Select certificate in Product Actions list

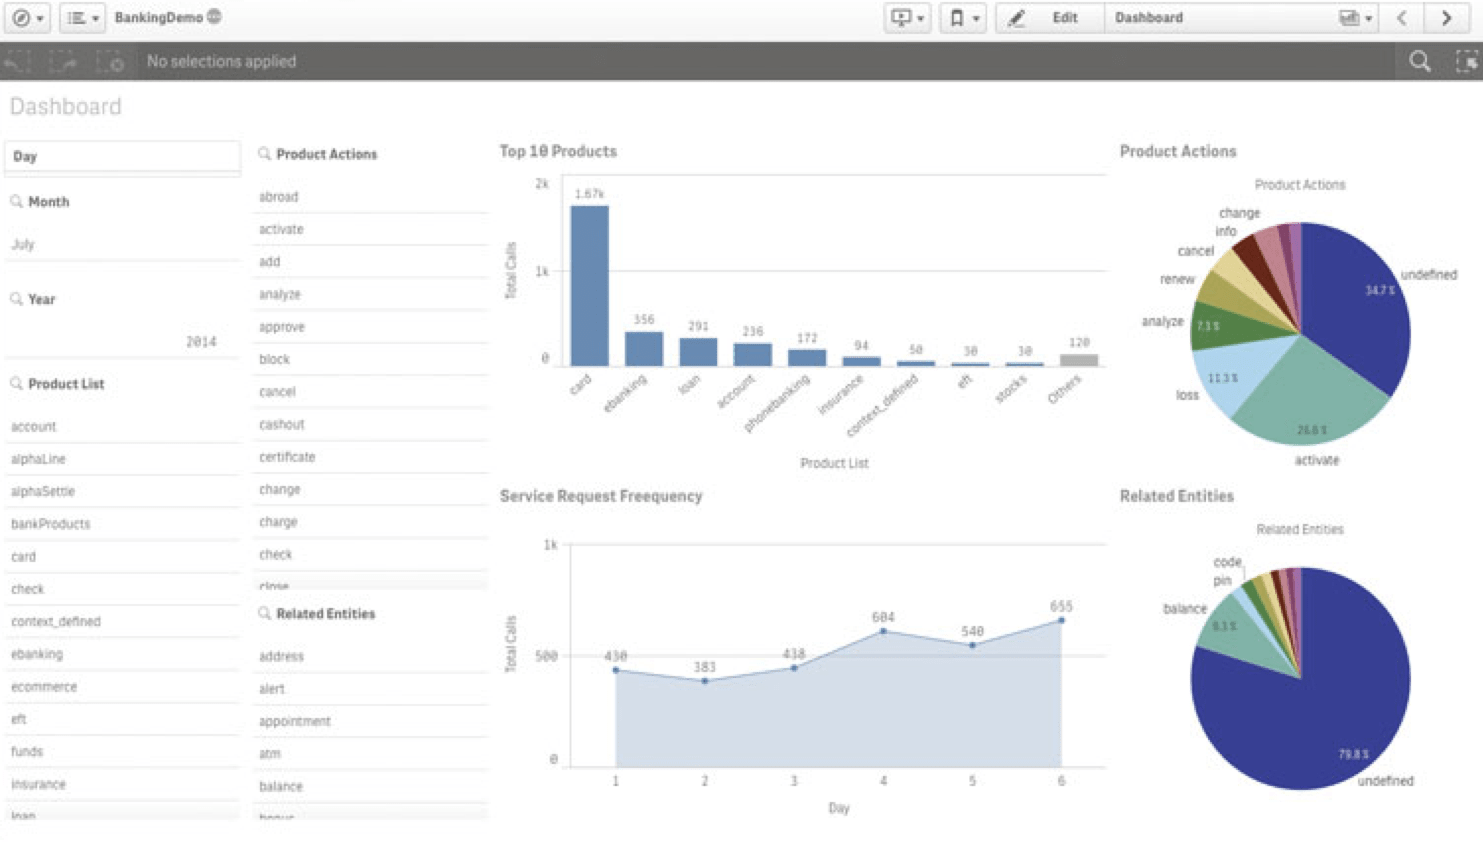coord(370,457)
